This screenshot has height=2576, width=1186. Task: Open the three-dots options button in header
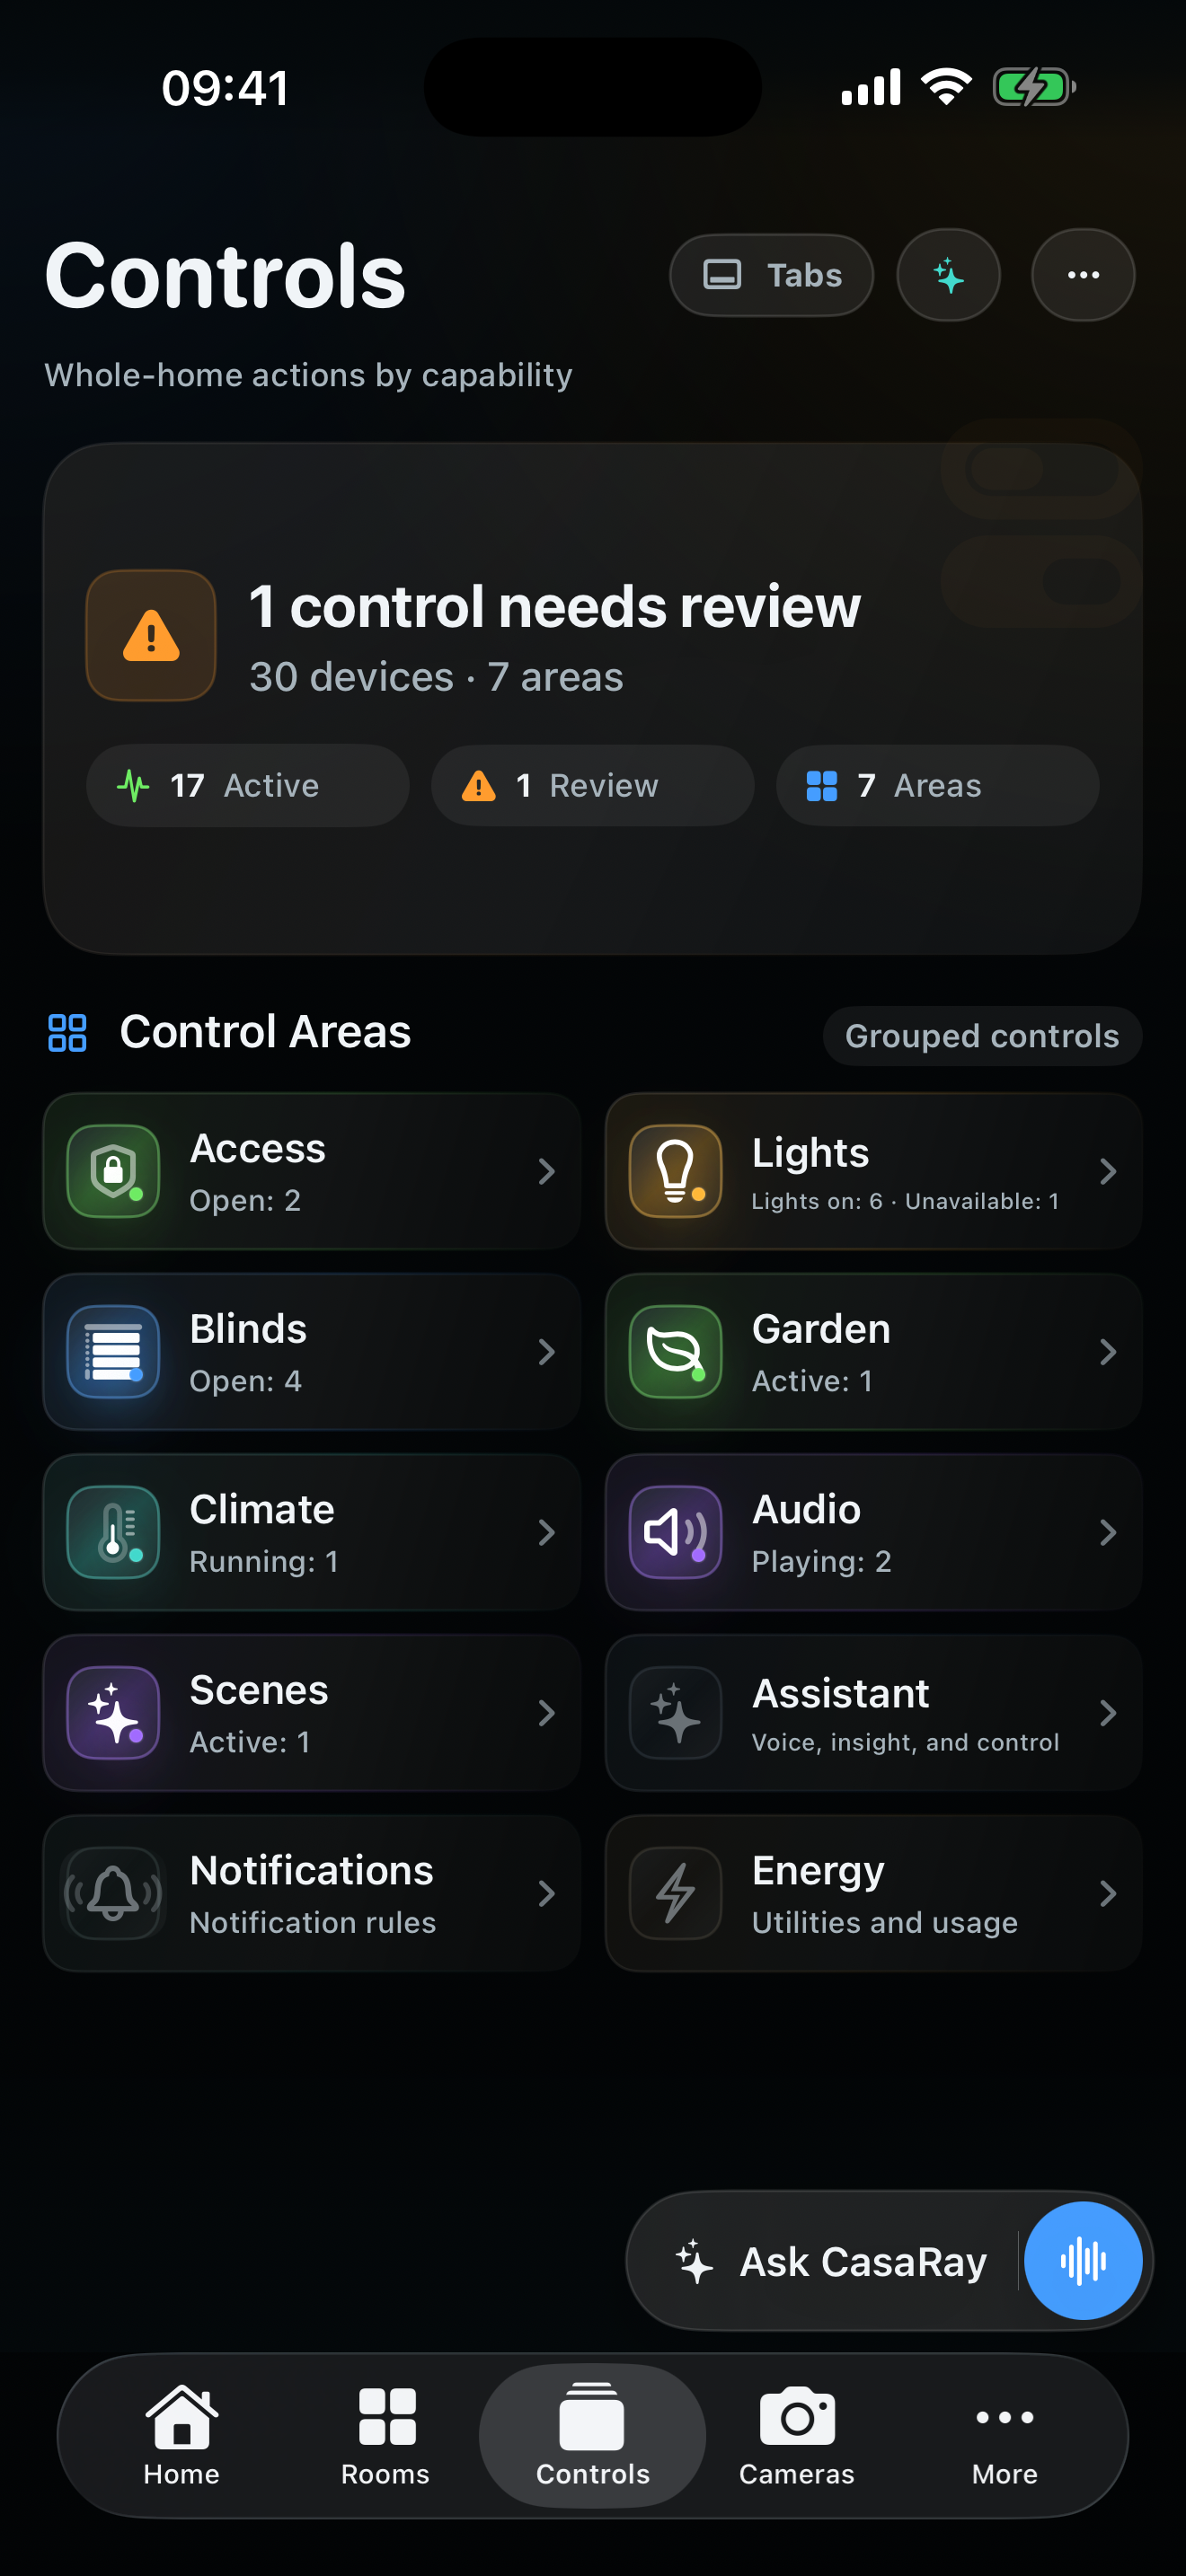pyautogui.click(x=1083, y=275)
